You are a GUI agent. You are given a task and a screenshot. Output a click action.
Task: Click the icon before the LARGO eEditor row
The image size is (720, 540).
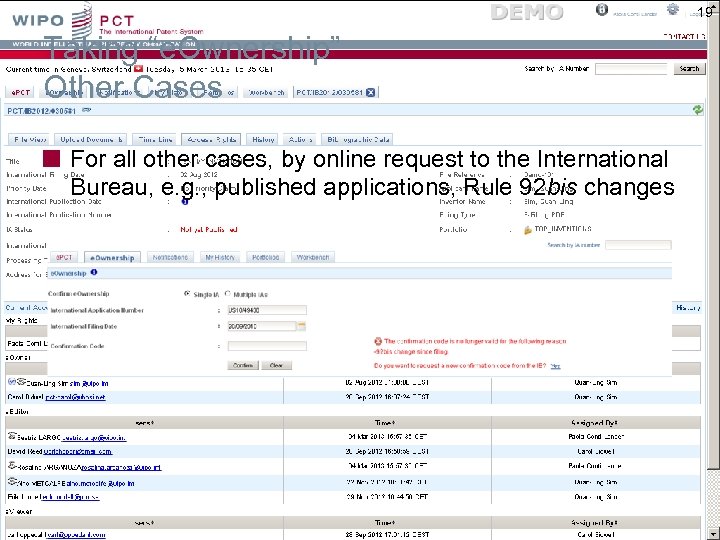tap(12, 436)
